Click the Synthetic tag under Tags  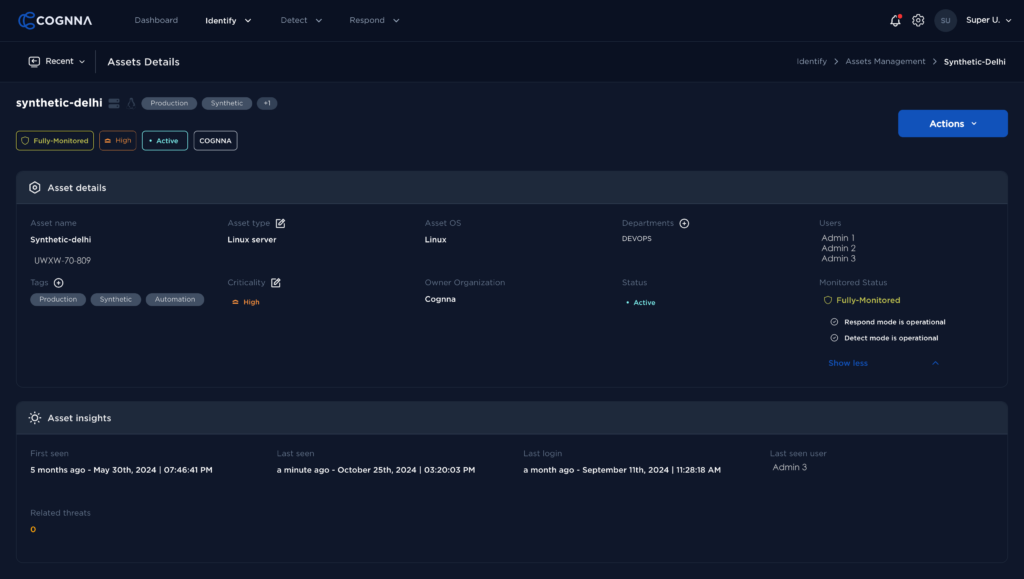pos(116,300)
